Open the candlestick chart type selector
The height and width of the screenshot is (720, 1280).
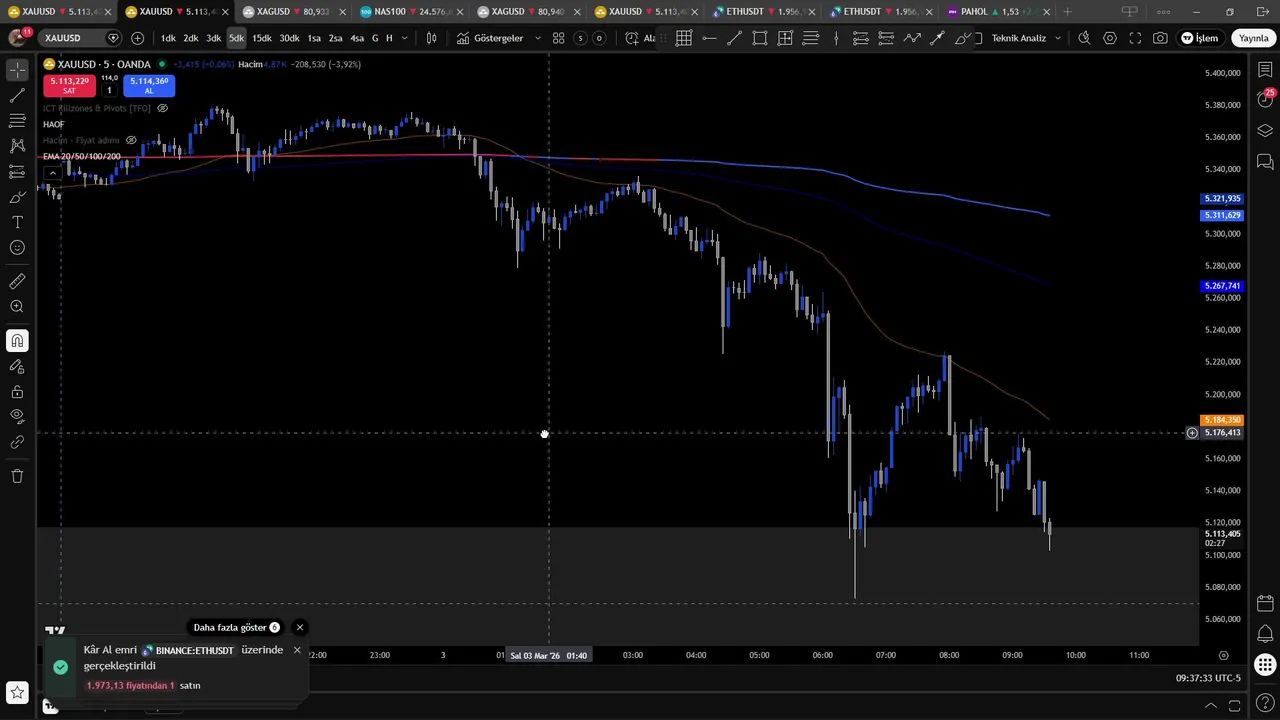[431, 38]
